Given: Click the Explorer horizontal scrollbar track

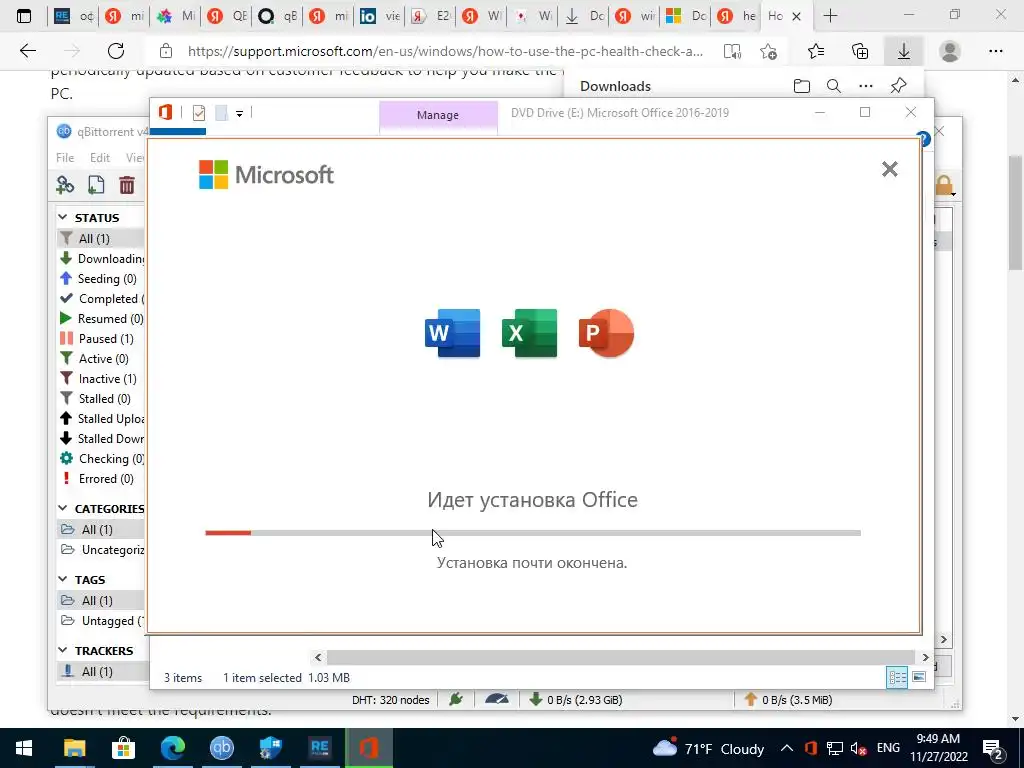Looking at the screenshot, I should pos(620,657).
